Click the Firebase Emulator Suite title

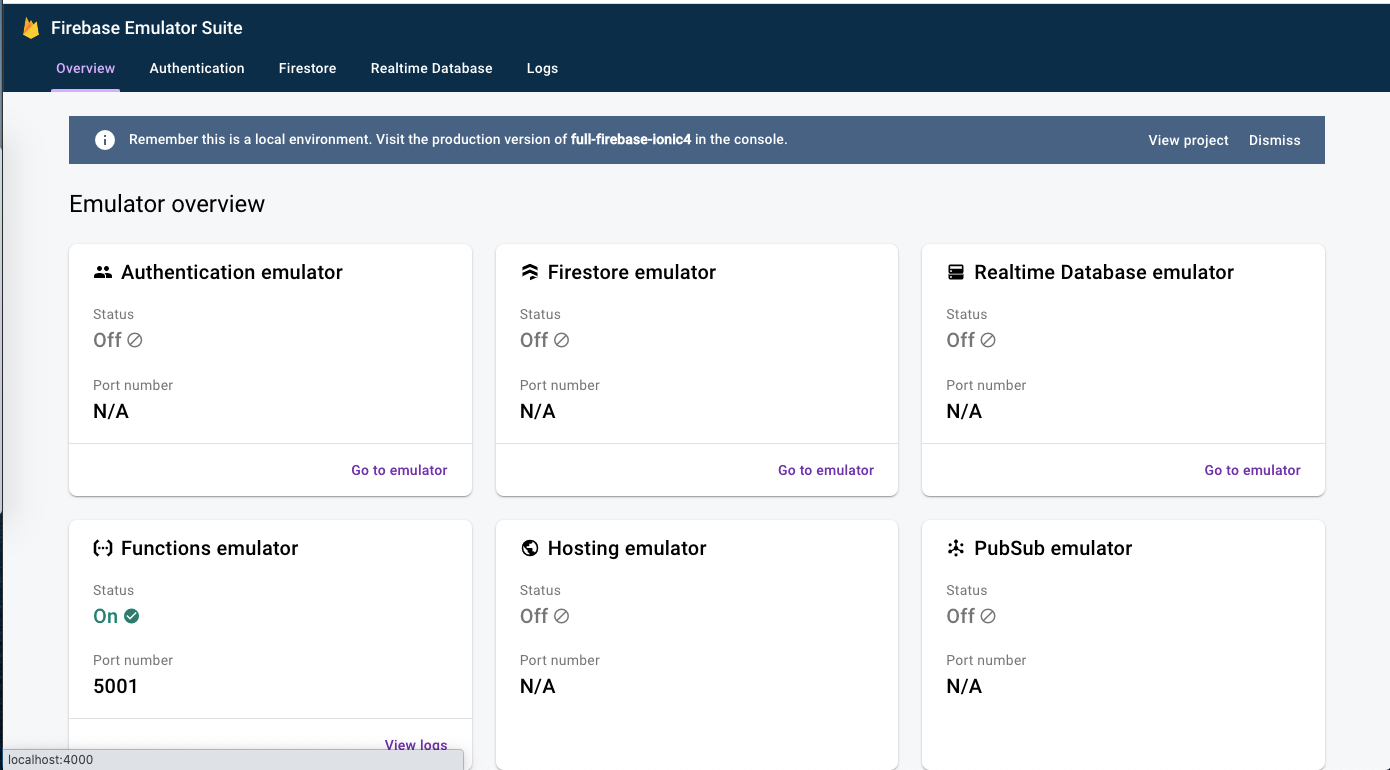147,28
